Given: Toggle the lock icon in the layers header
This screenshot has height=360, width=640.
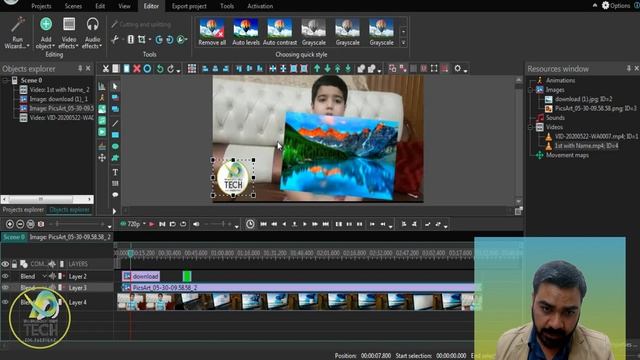Looking at the screenshot, I should (14, 264).
